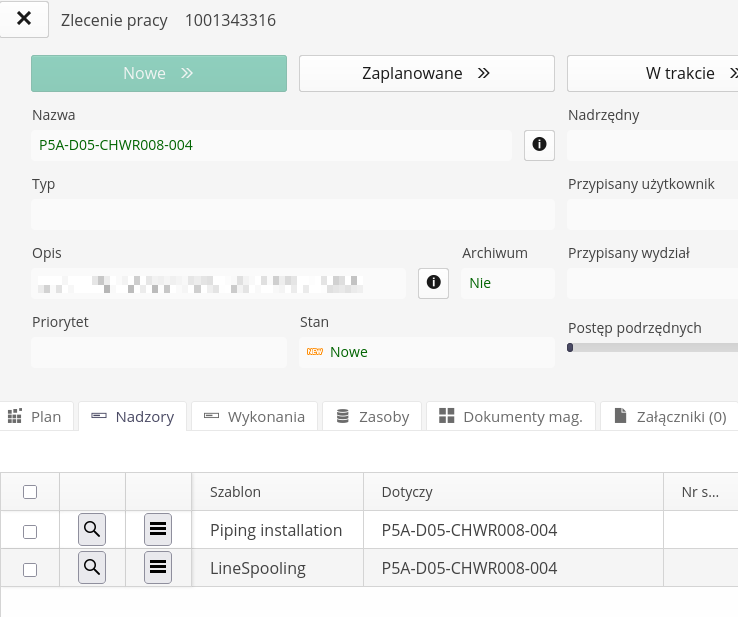This screenshot has height=617, width=738.
Task: Set status to Zaplanowane
Action: click(426, 73)
